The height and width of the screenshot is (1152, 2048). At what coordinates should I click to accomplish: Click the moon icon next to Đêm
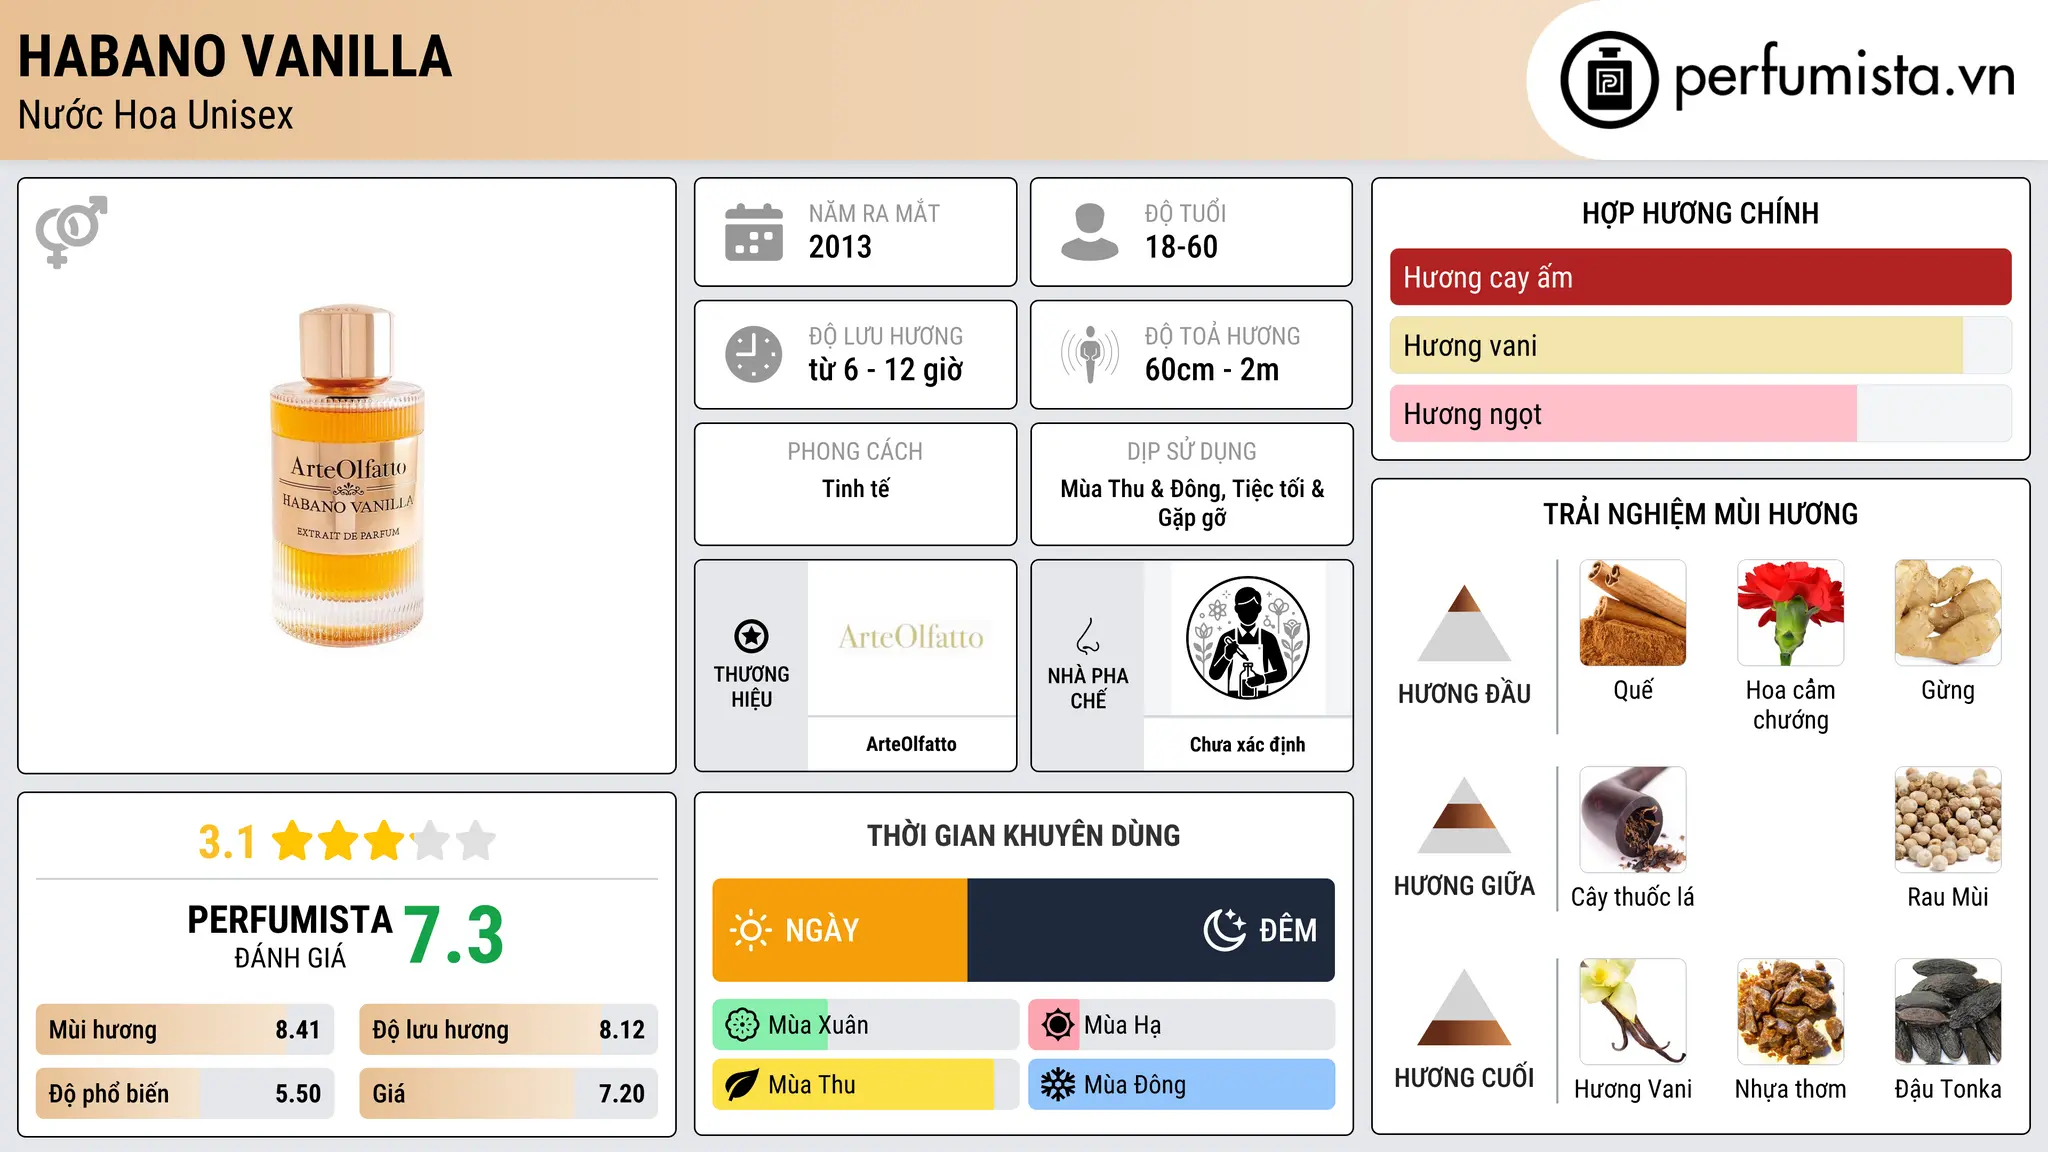(1225, 930)
